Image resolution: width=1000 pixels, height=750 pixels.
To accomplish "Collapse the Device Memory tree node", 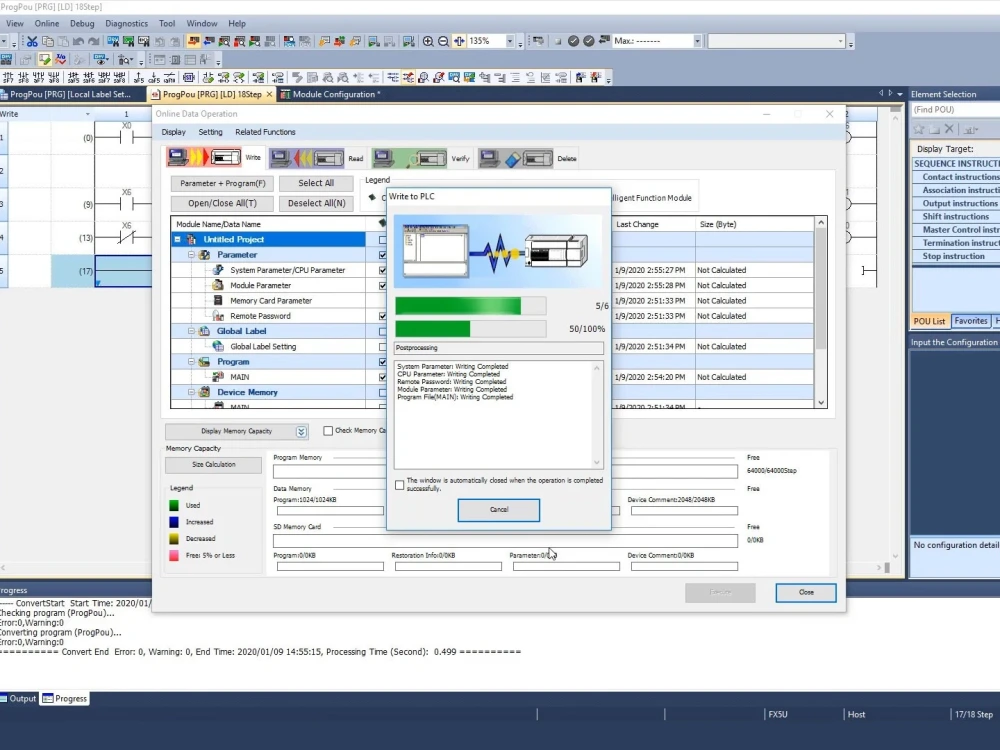I will click(x=191, y=392).
